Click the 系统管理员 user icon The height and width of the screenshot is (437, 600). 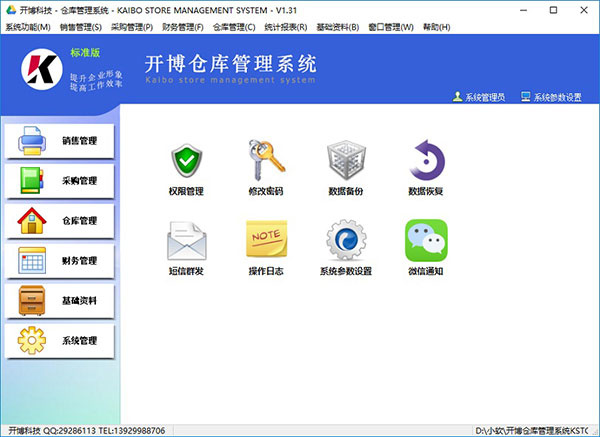(x=457, y=97)
